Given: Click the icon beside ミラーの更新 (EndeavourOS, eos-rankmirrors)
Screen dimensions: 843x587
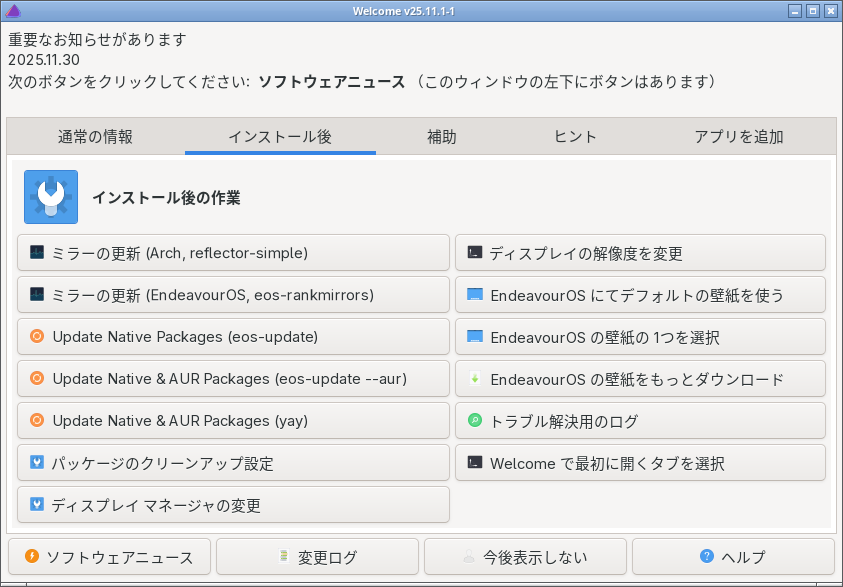Looking at the screenshot, I should 37,294.
